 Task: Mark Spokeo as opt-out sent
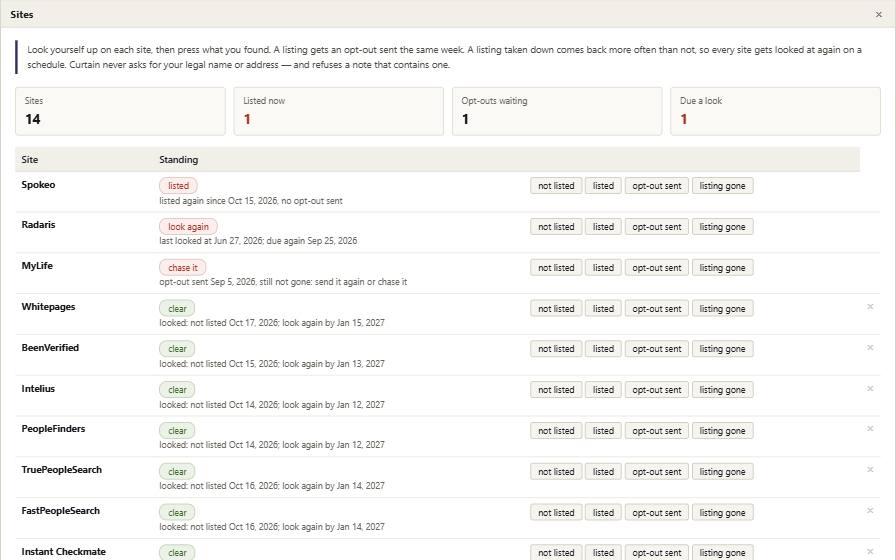(657, 186)
